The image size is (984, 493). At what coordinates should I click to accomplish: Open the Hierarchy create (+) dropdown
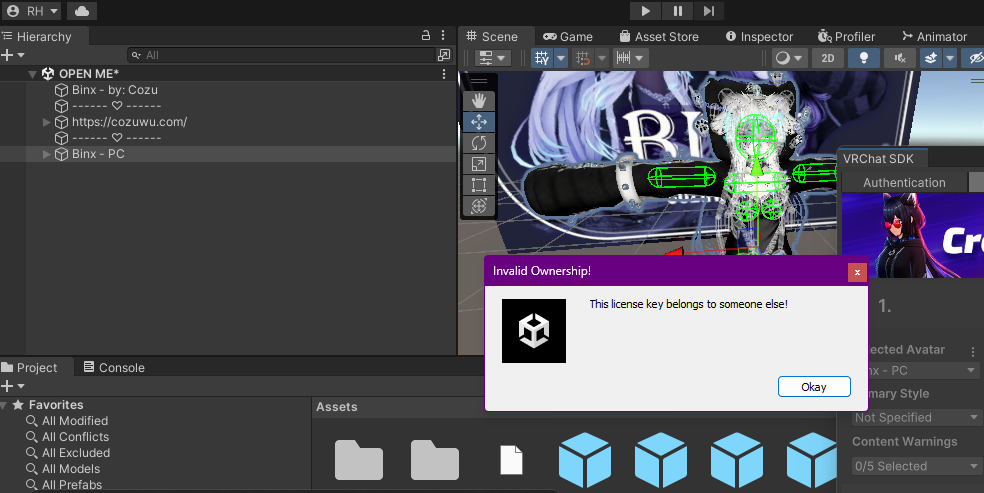[13, 55]
